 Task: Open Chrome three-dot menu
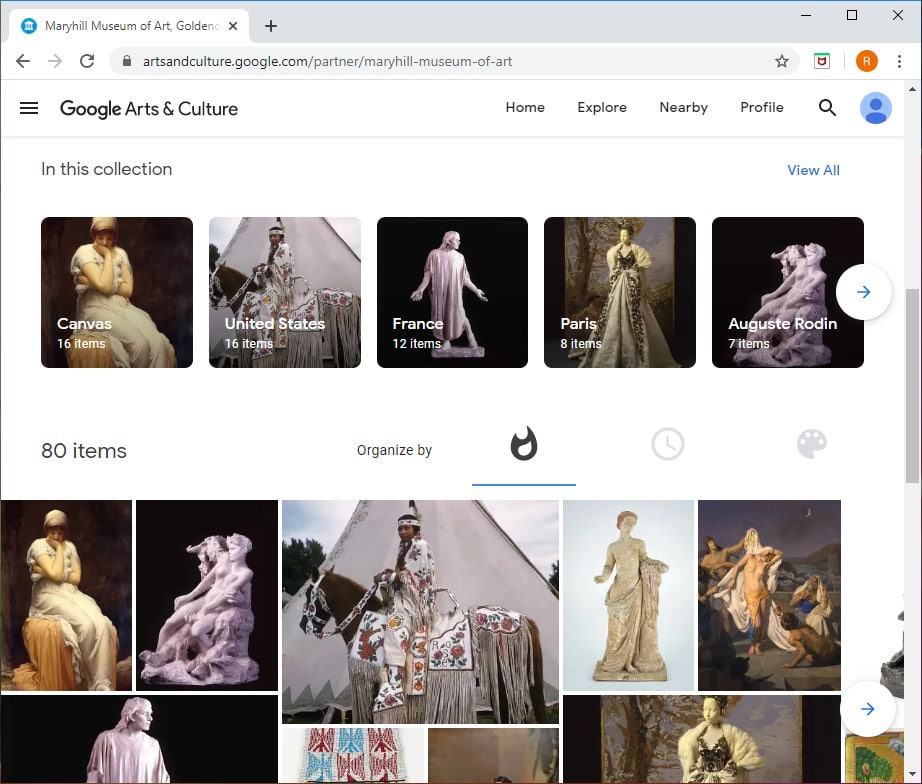click(899, 61)
